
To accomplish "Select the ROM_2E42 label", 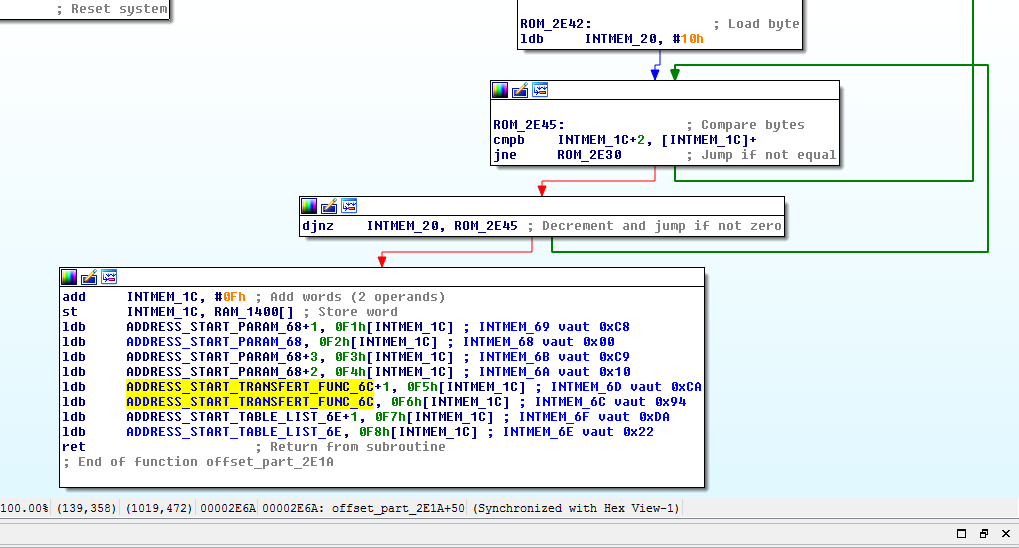I will (x=556, y=24).
